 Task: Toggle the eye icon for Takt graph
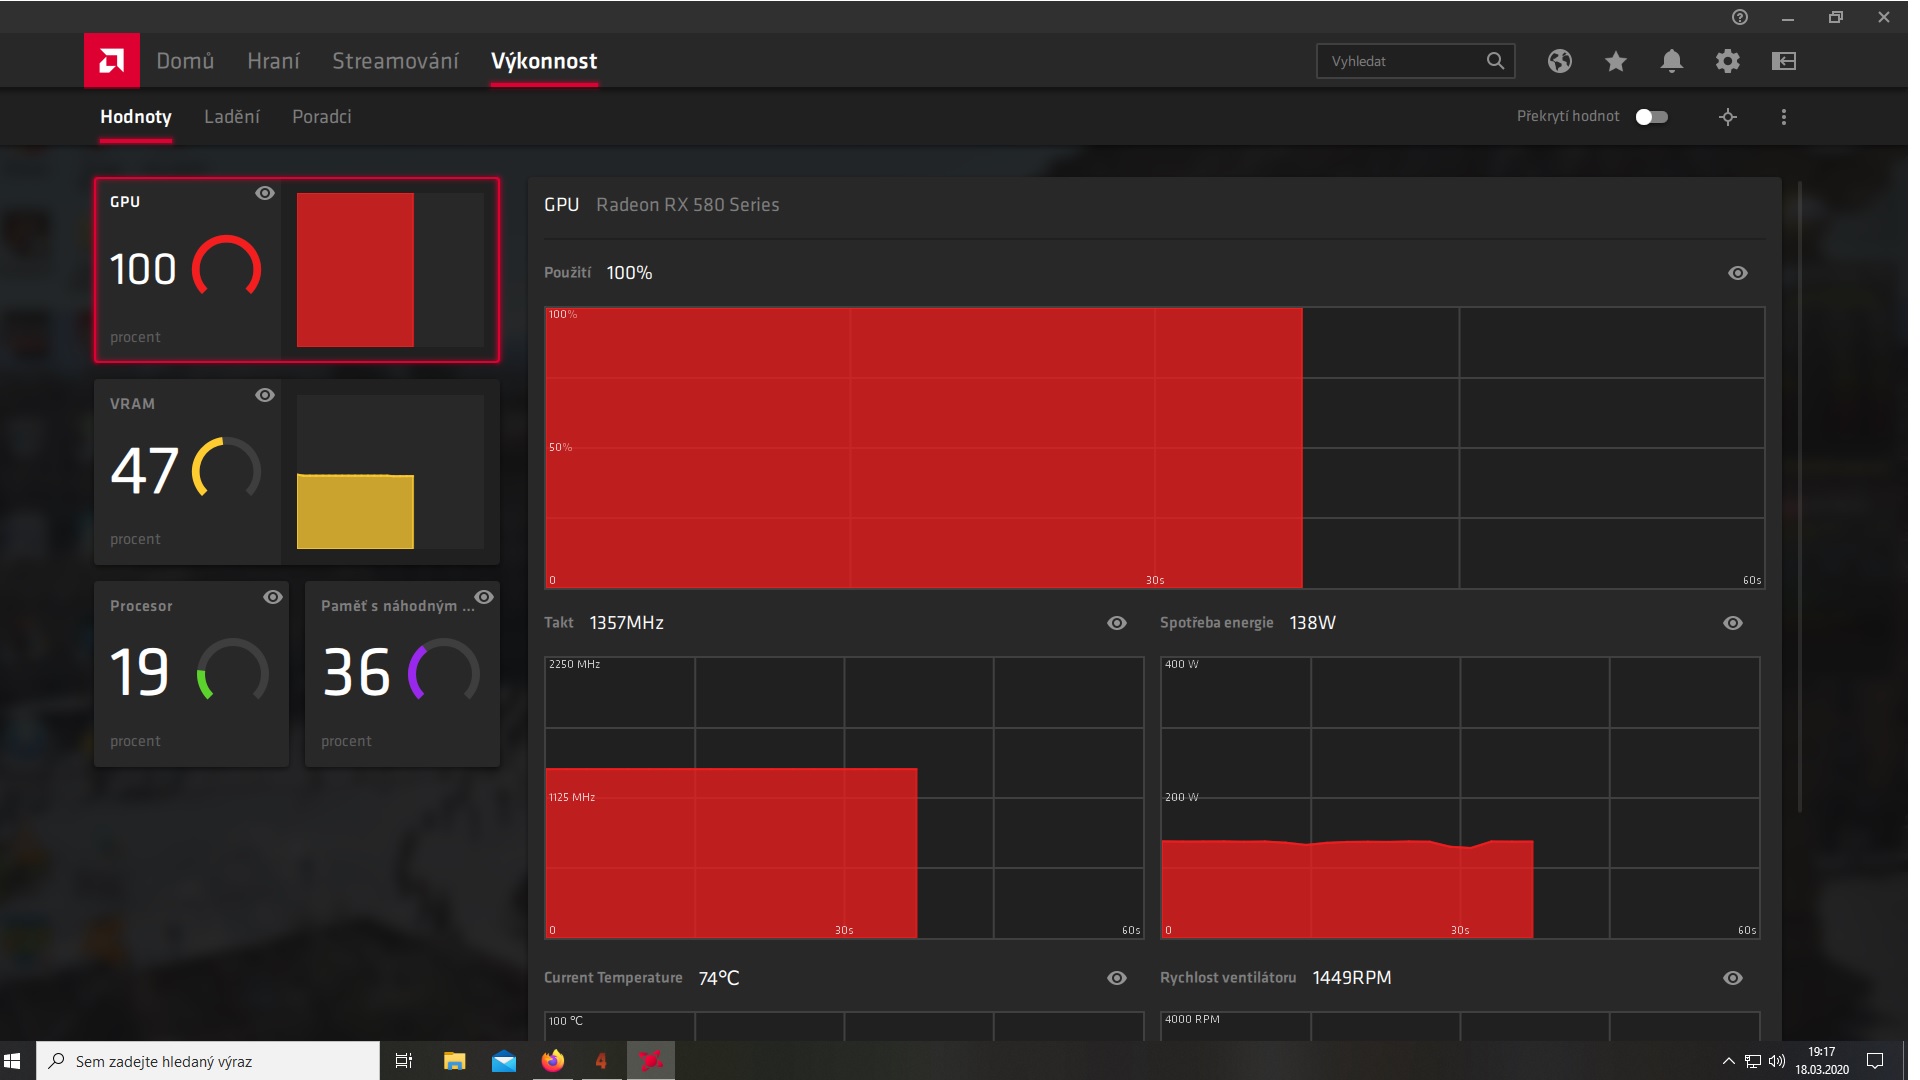pyautogui.click(x=1116, y=623)
